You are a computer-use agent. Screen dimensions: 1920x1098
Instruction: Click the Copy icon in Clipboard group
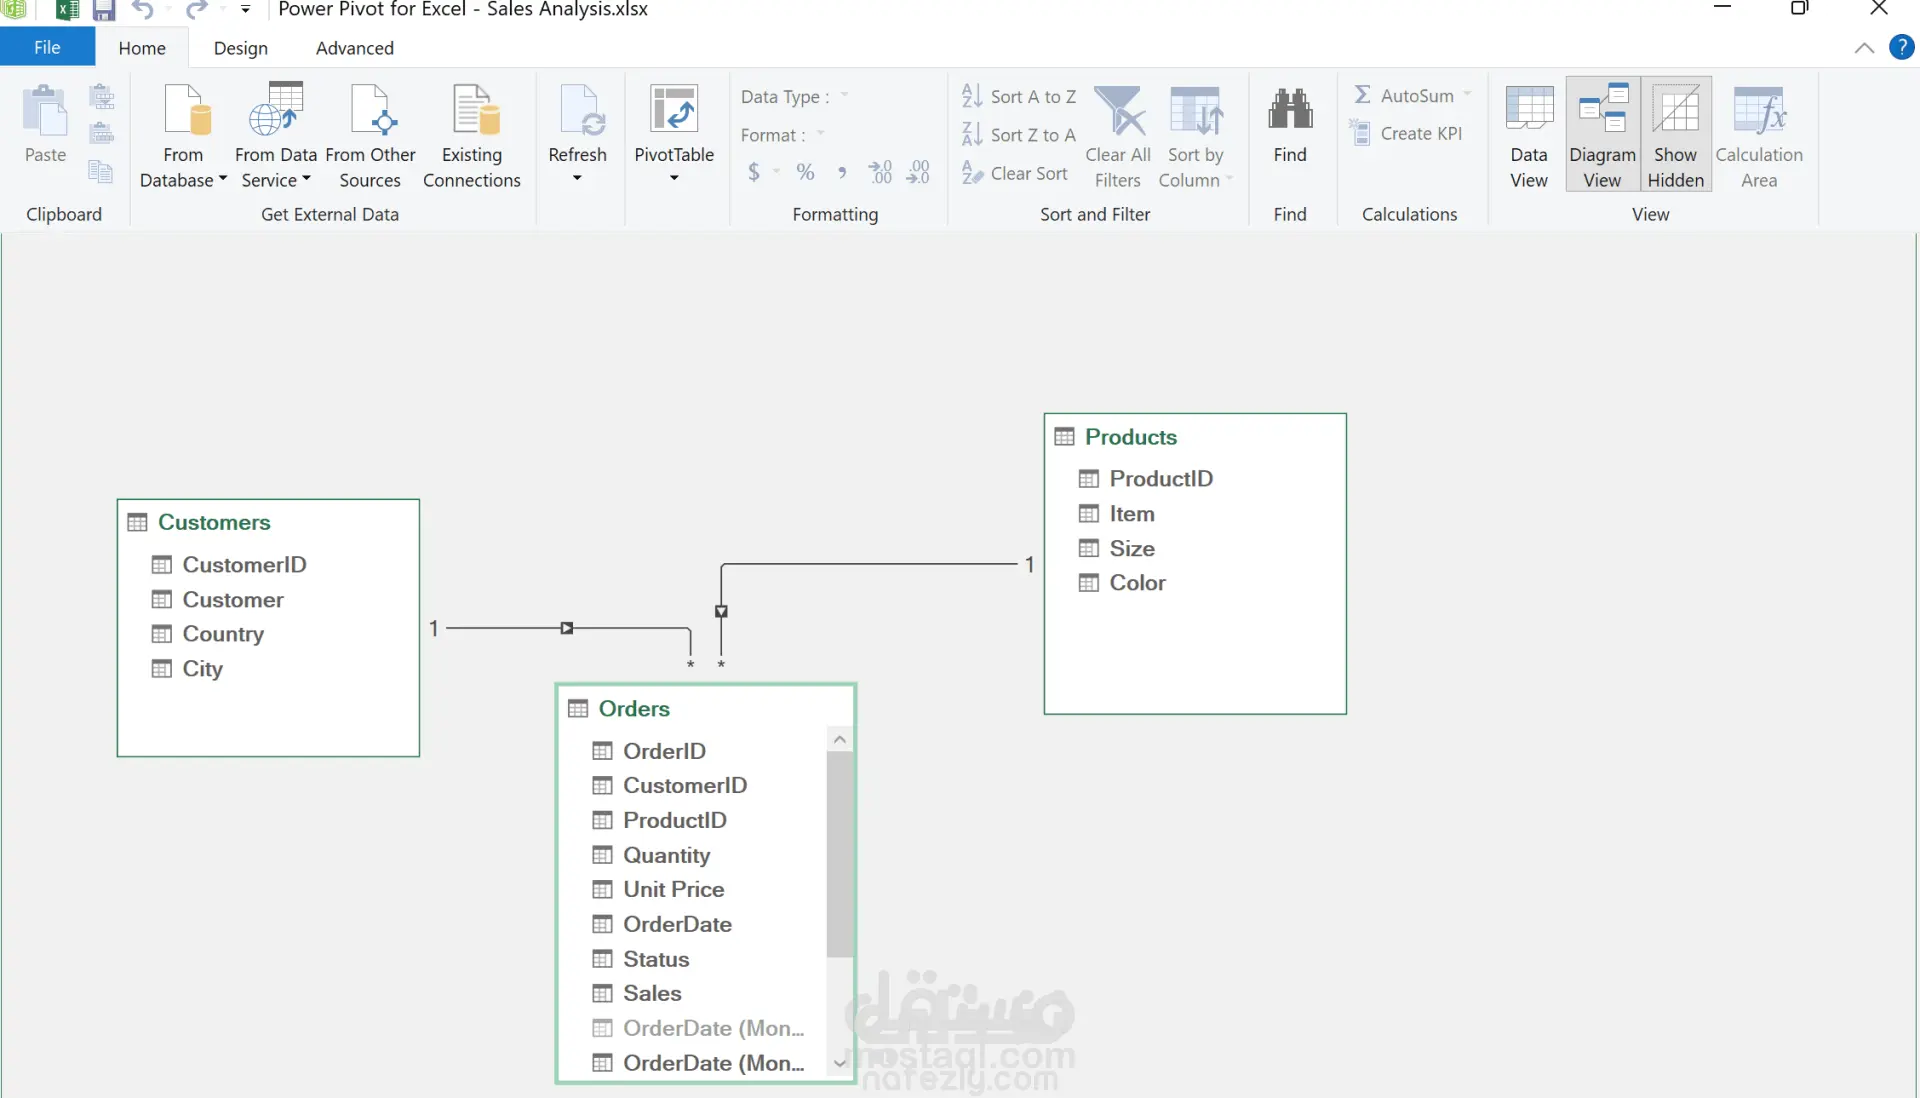click(101, 171)
